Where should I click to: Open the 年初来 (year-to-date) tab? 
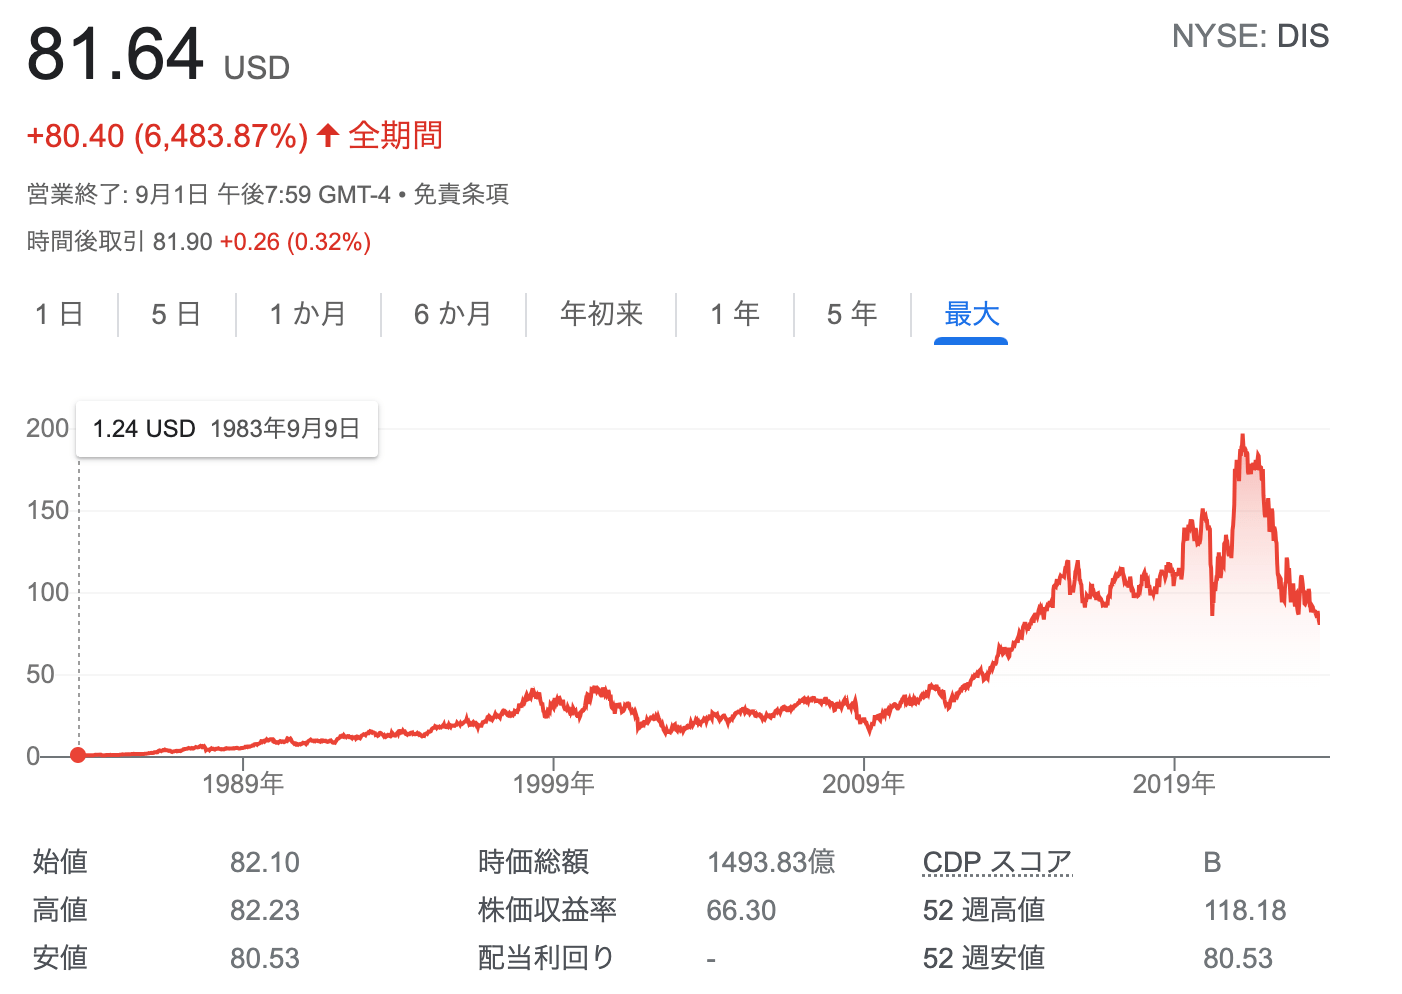click(x=601, y=314)
